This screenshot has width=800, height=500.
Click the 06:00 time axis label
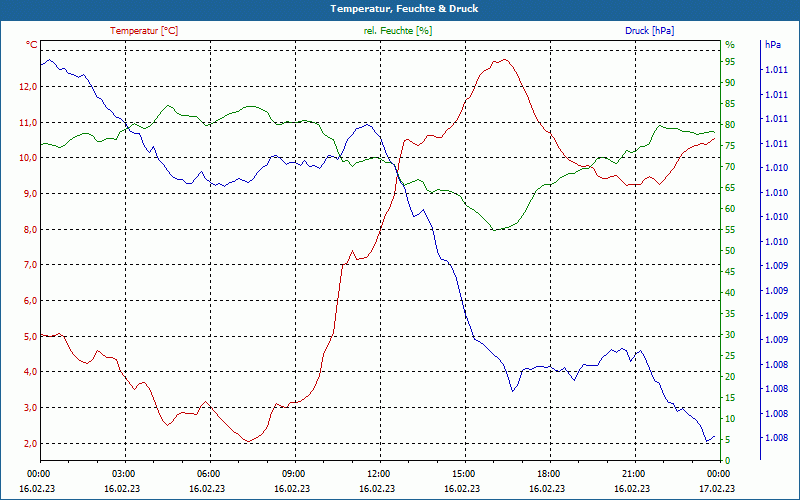point(207,474)
